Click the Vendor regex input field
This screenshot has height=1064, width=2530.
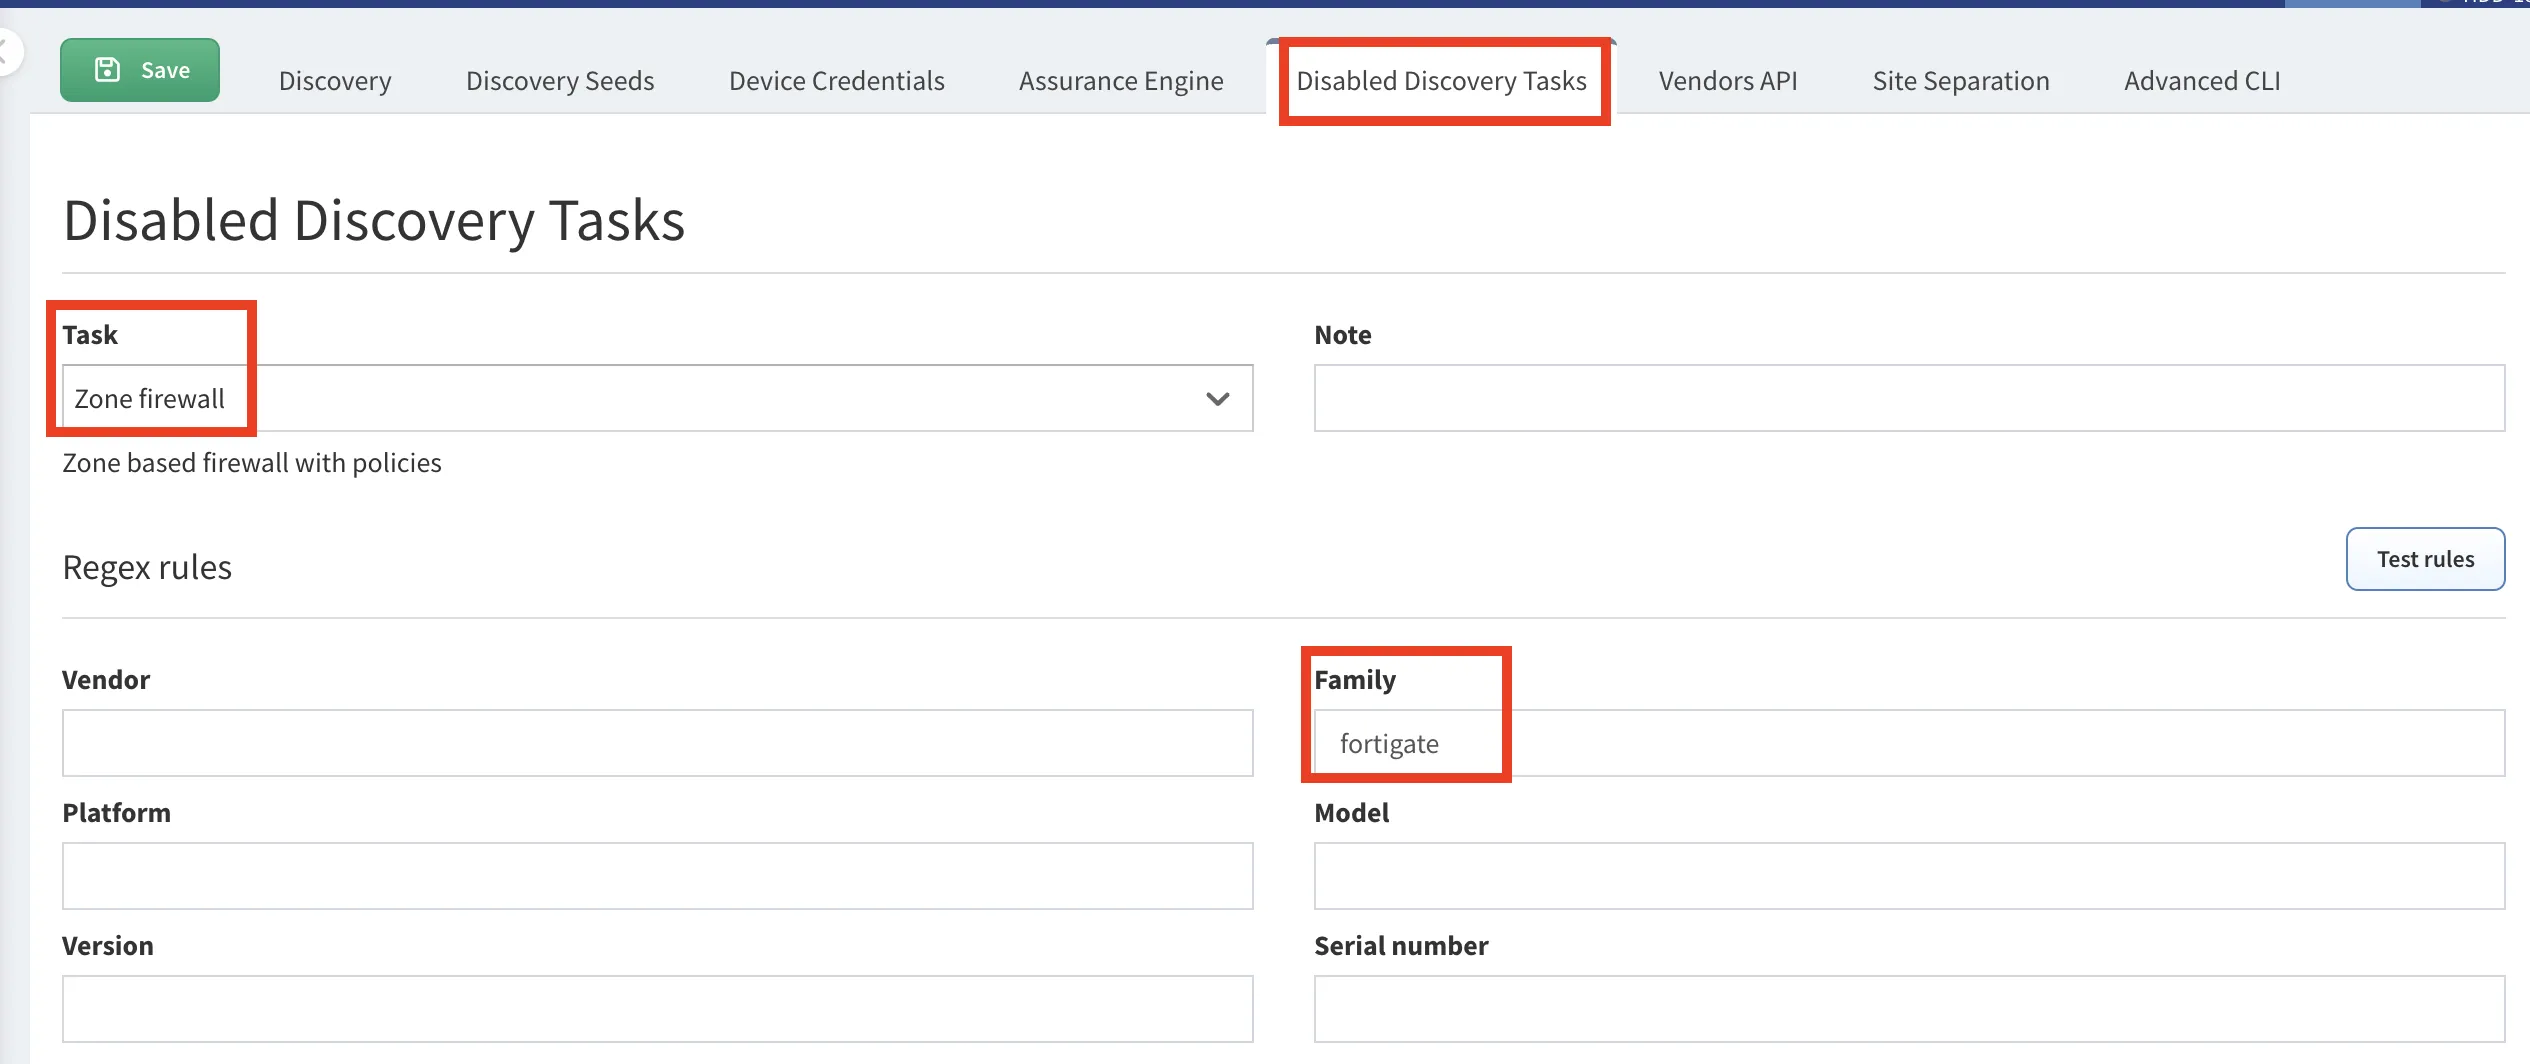pyautogui.click(x=657, y=743)
